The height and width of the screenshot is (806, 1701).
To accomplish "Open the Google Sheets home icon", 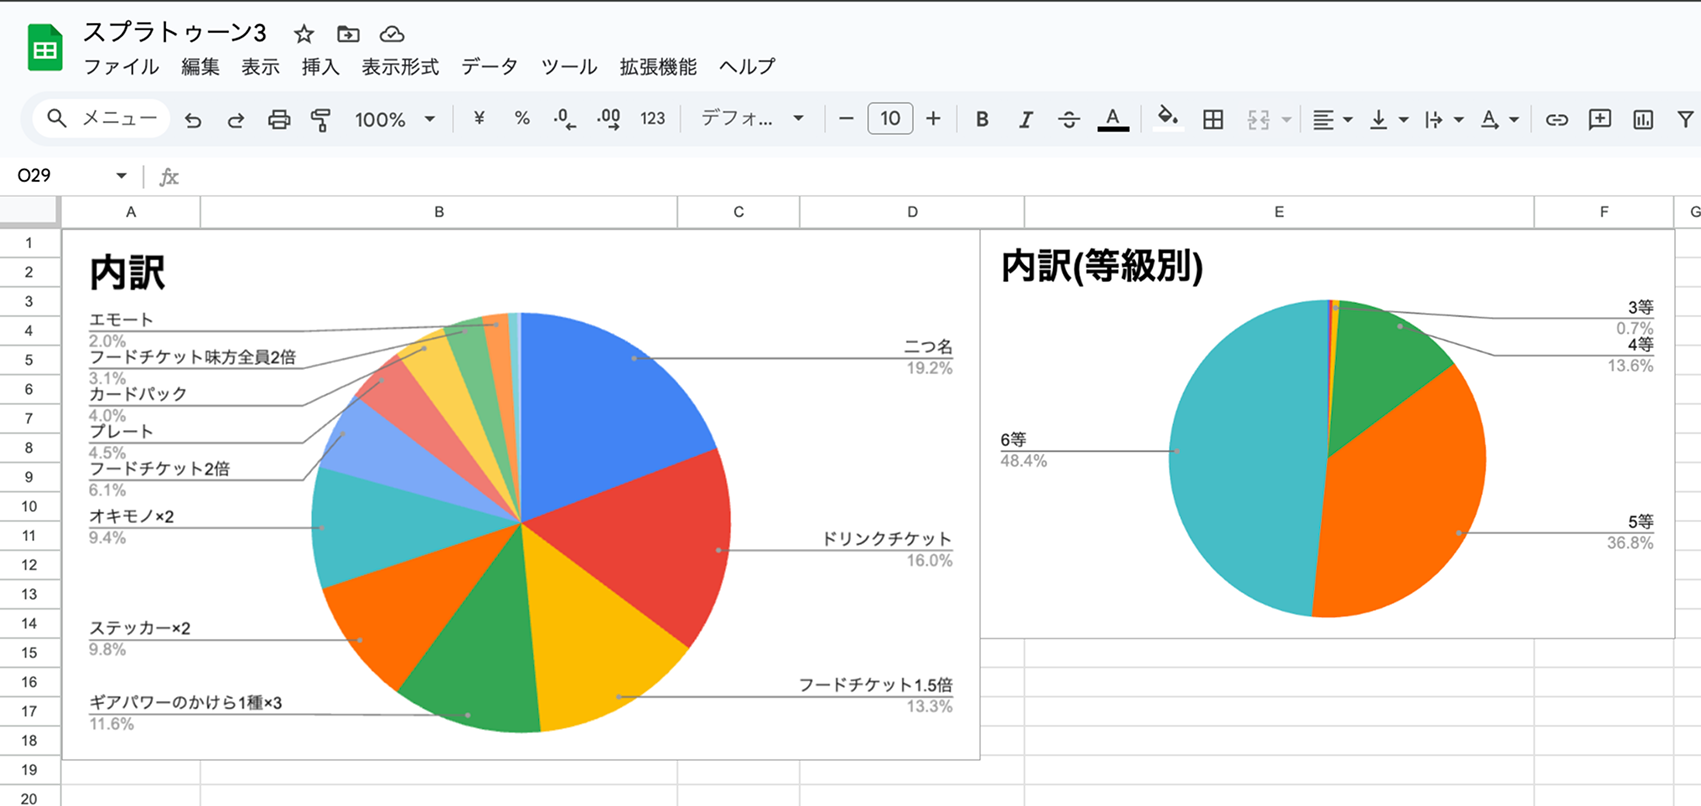I will (x=45, y=47).
